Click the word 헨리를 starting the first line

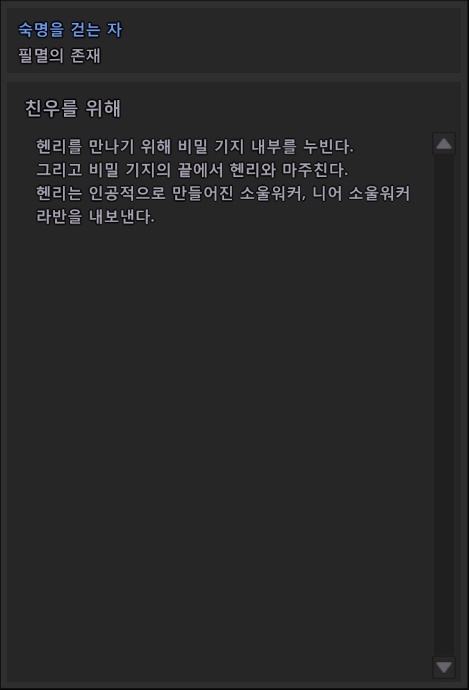click(x=59, y=147)
